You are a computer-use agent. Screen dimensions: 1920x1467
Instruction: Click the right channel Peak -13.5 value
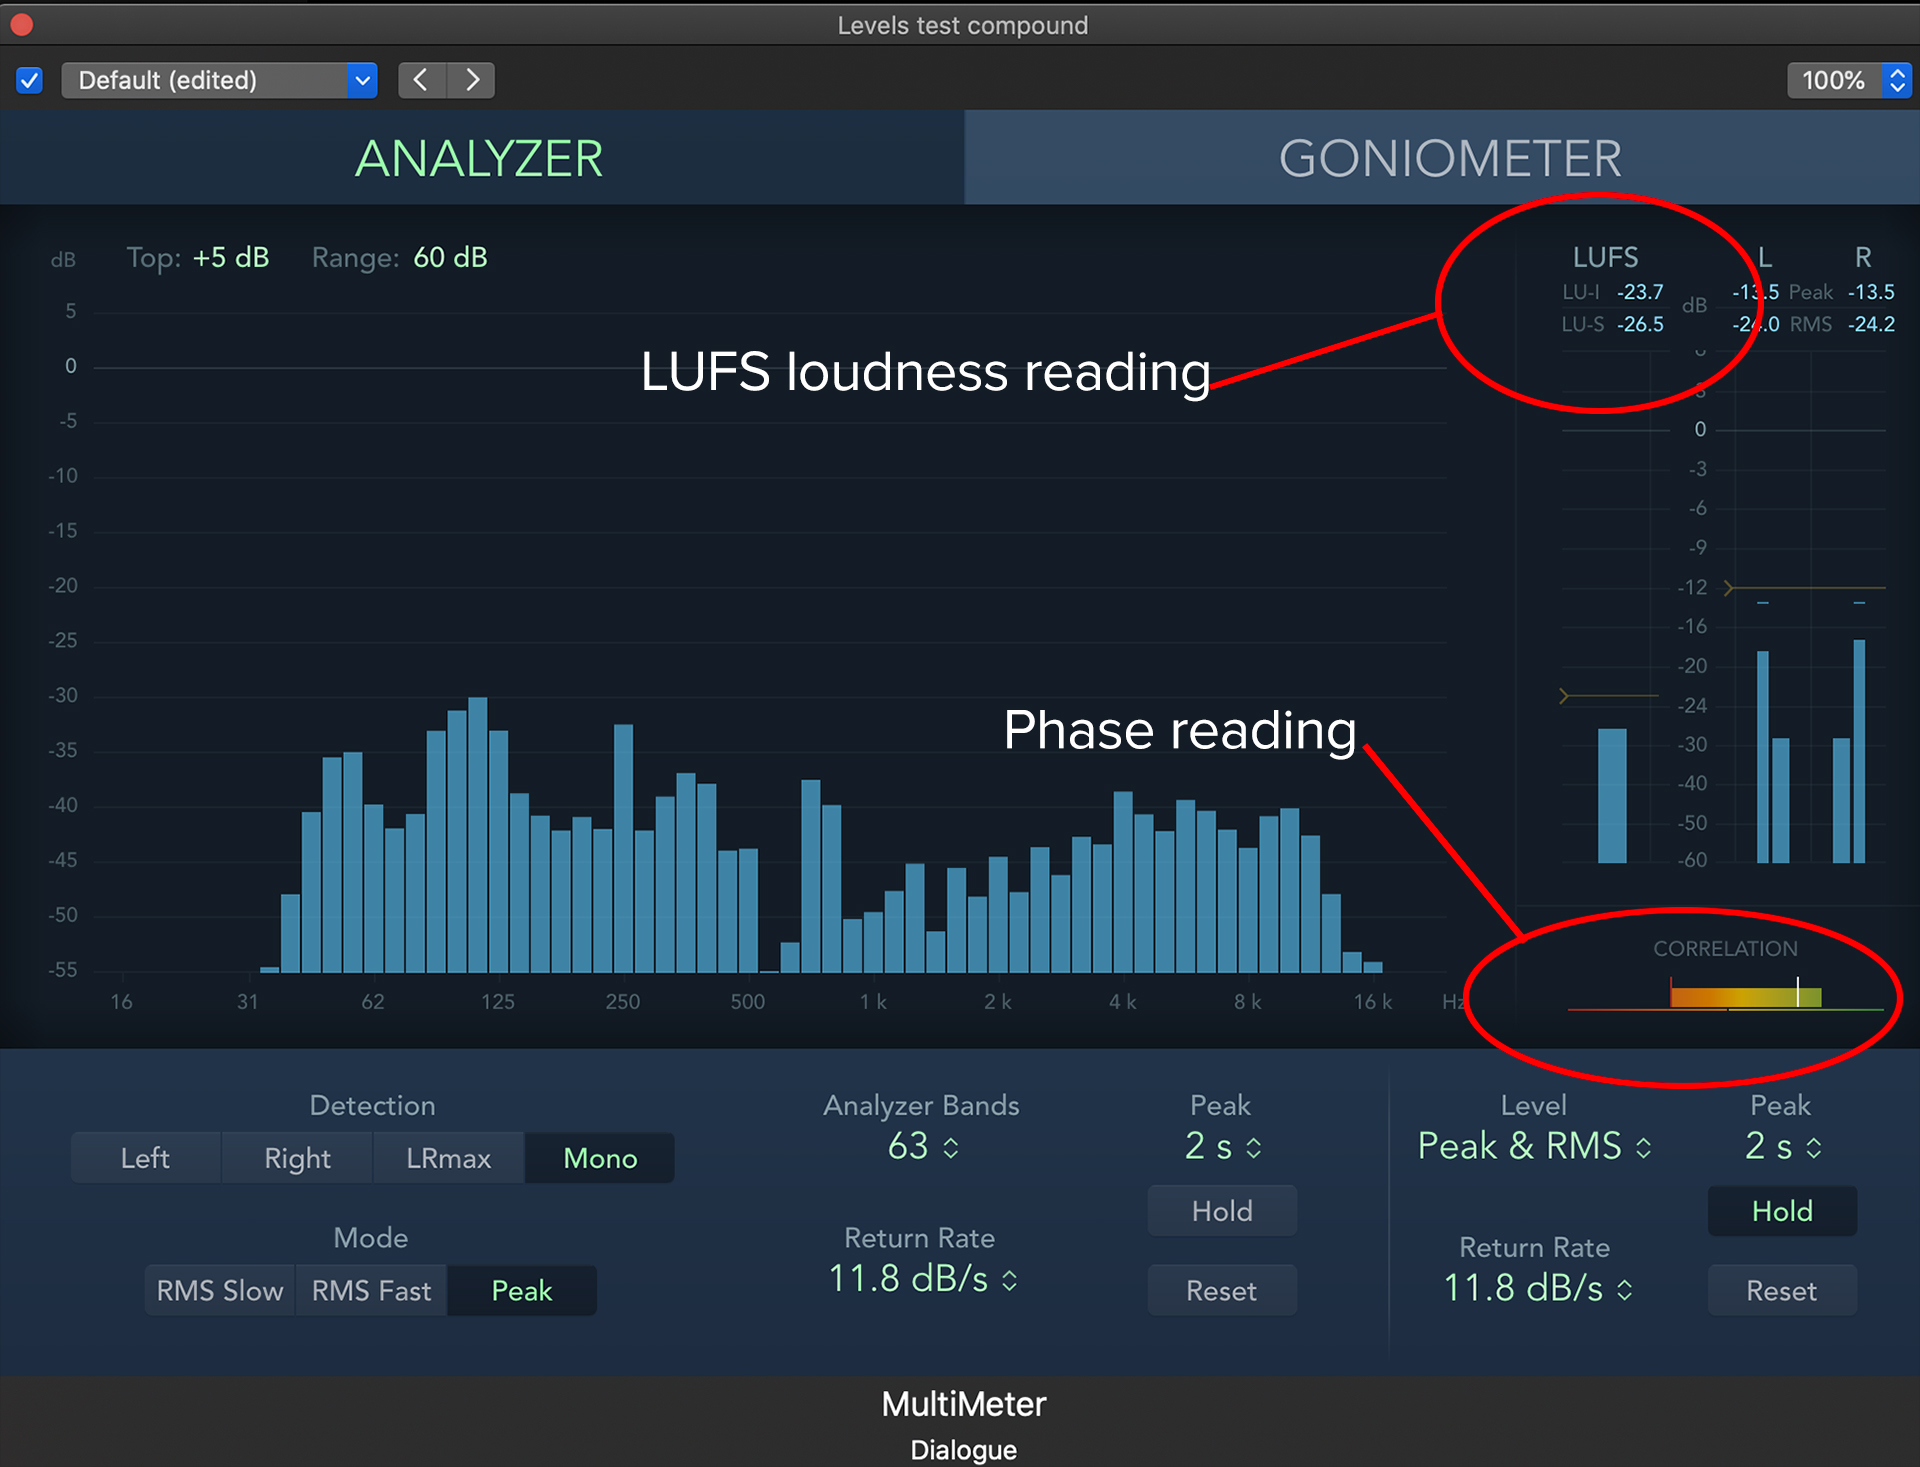point(1871,292)
